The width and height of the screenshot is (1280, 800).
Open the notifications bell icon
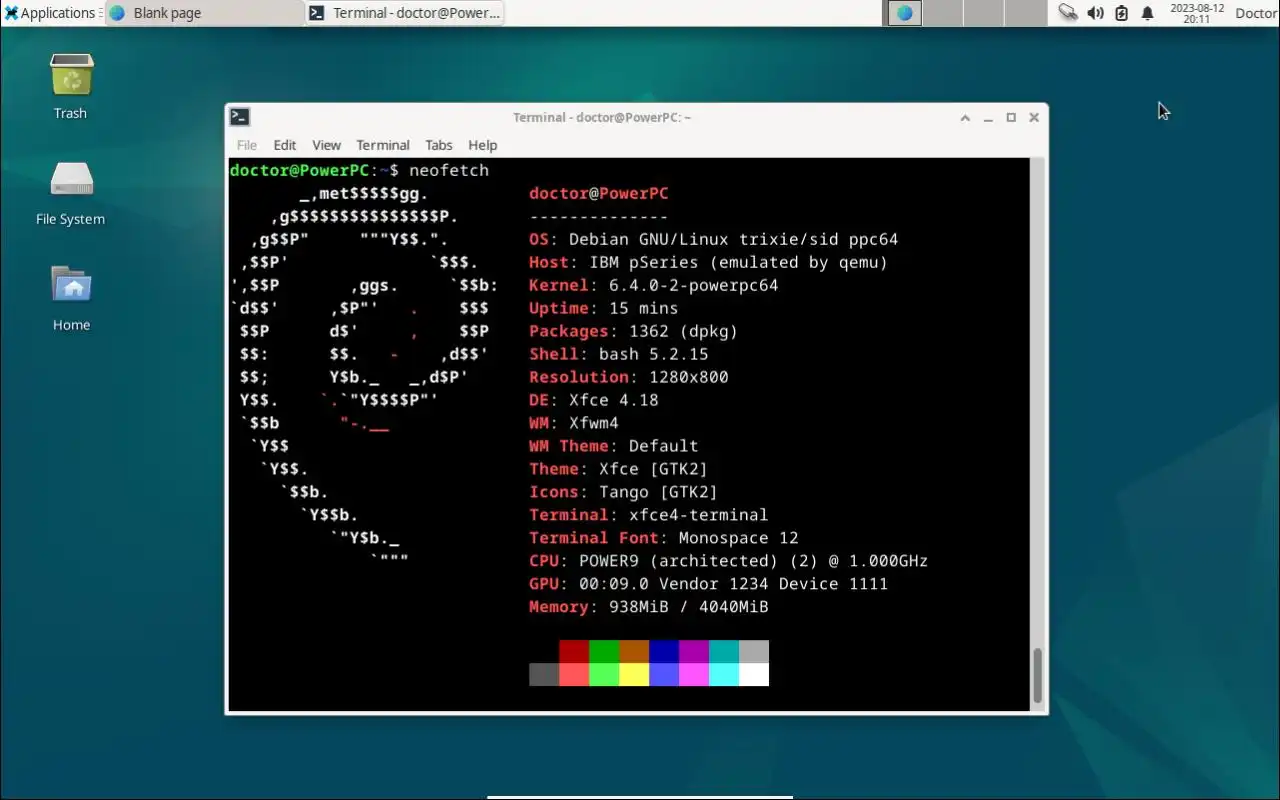click(1148, 13)
